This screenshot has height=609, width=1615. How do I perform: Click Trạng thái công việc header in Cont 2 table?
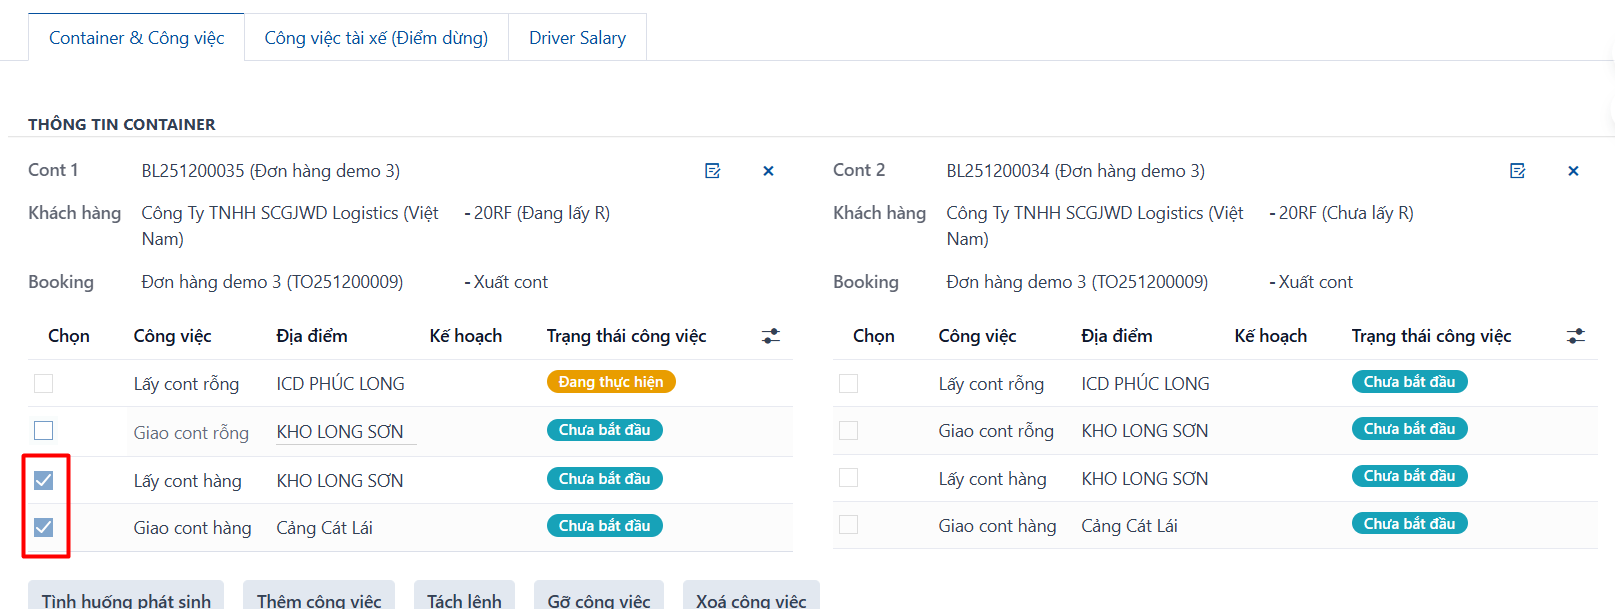(1432, 336)
